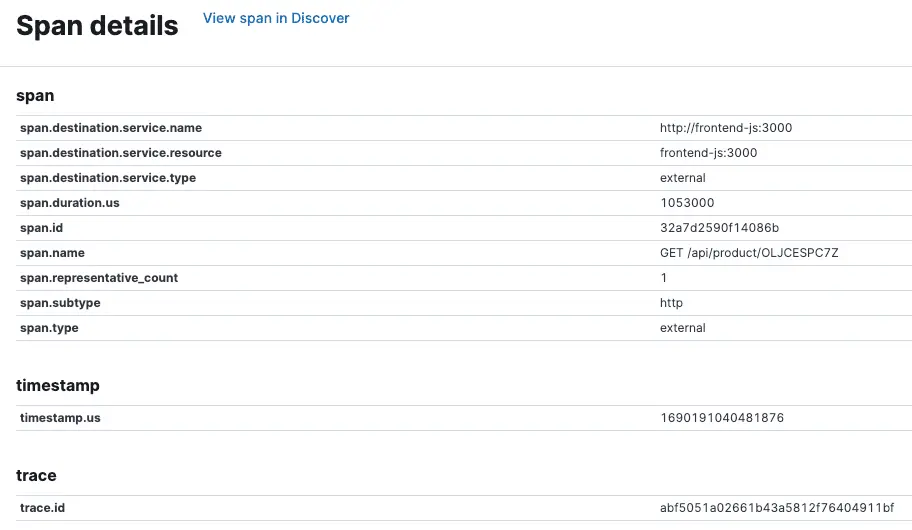This screenshot has width=912, height=530.
Task: Click the span.duration.us field label
Action: pyautogui.click(x=69, y=203)
